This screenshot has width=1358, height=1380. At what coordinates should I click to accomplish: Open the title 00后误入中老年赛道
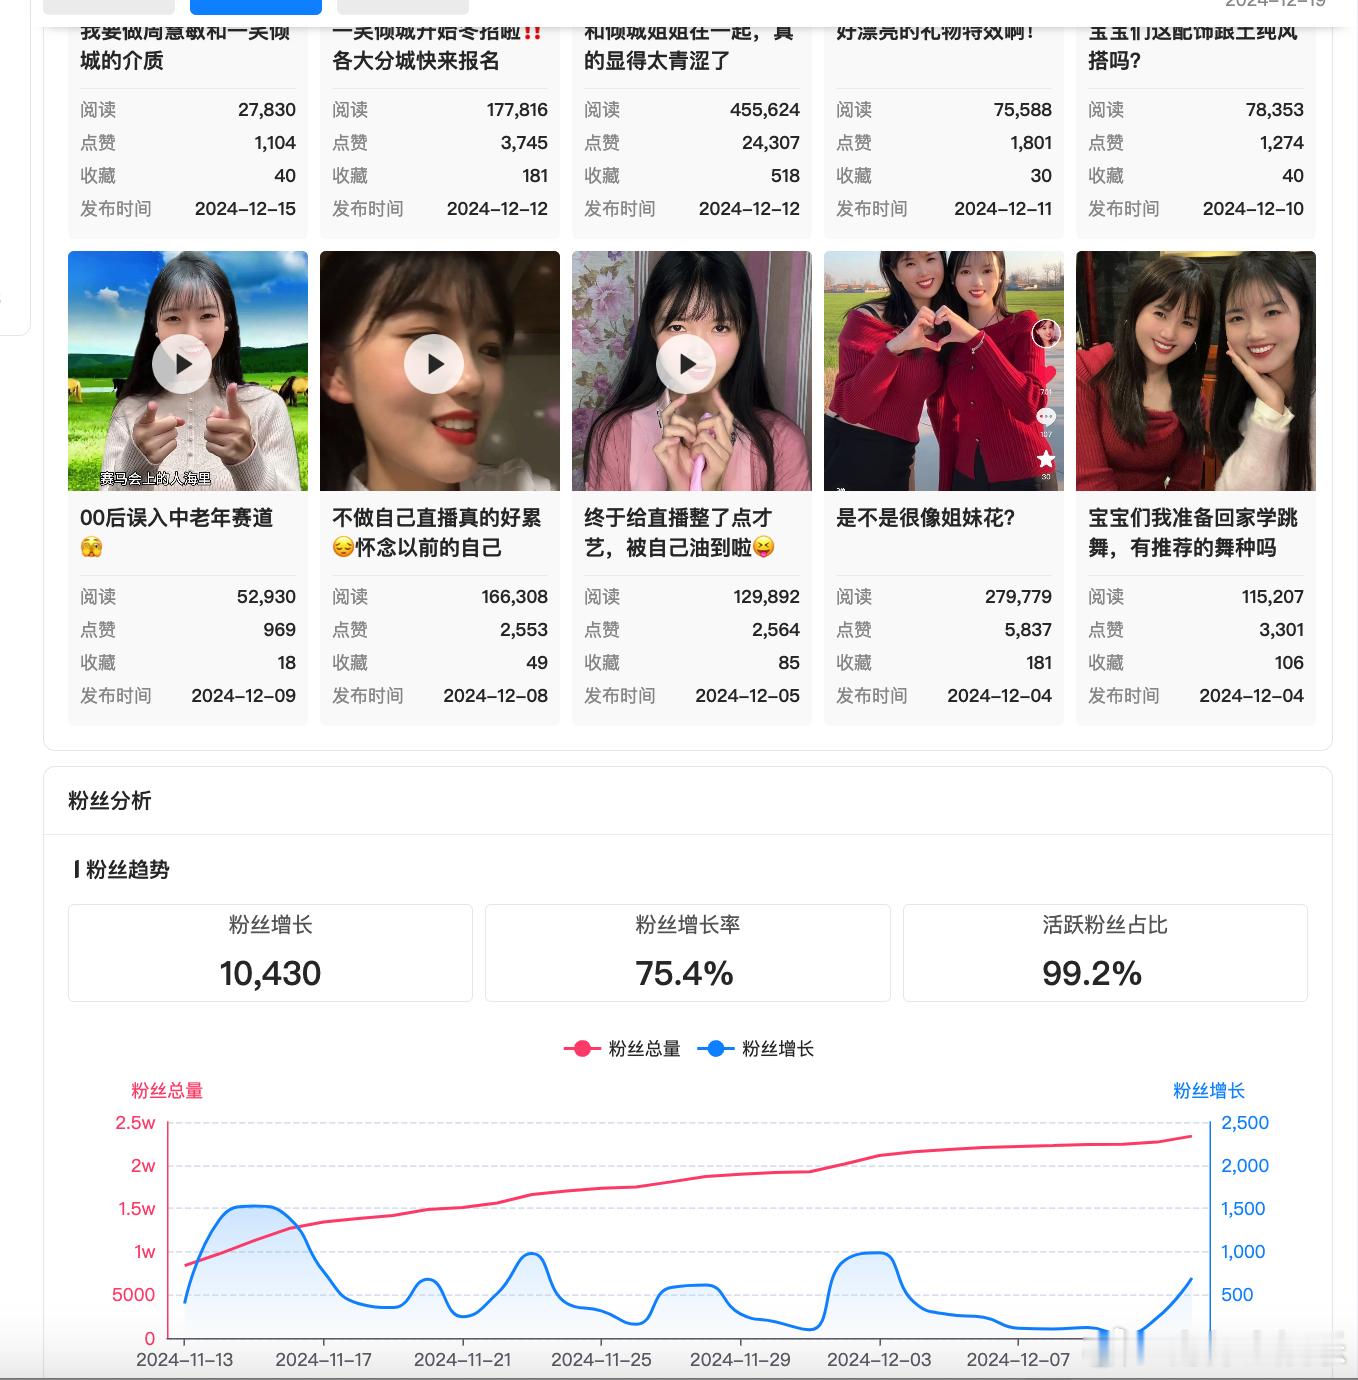pos(176,532)
